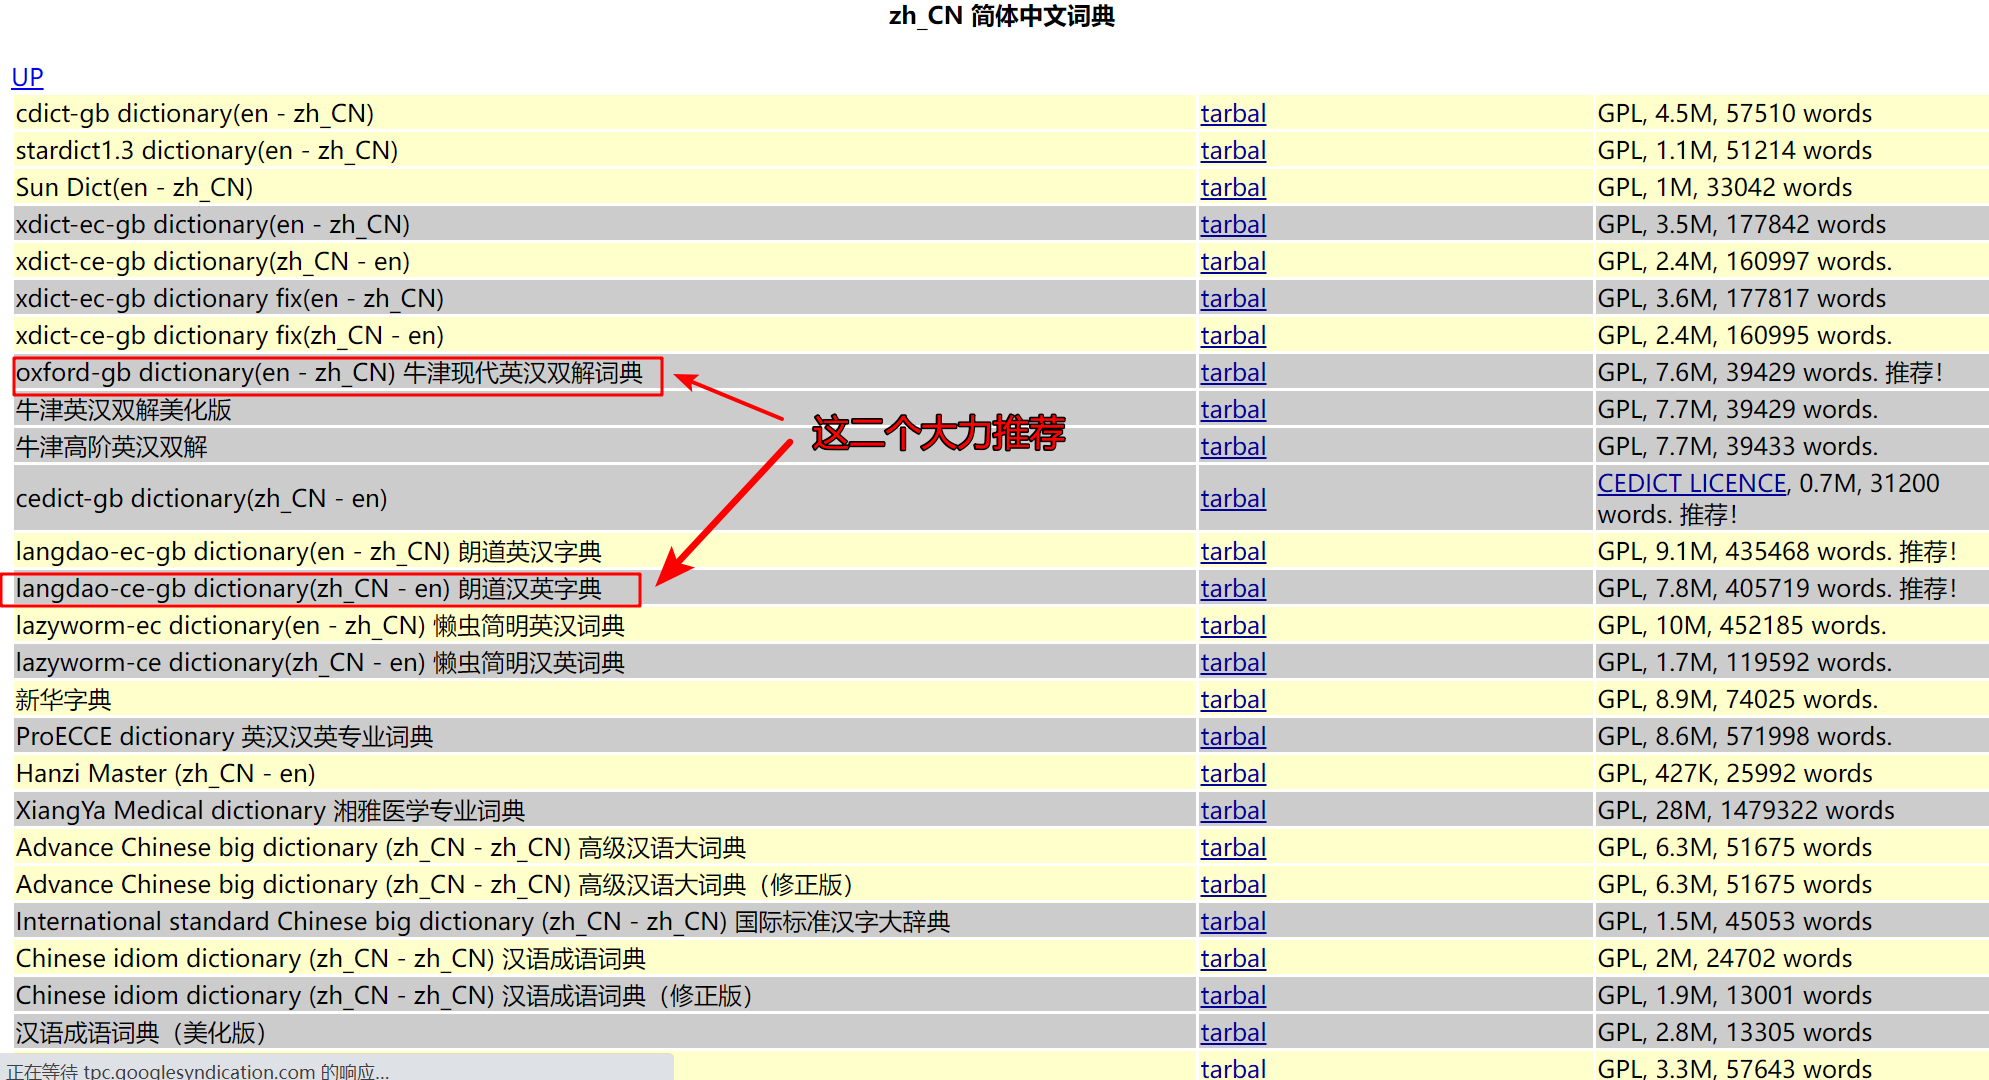1989x1080 pixels.
Task: Download tarbal for oxford-gb dictionary
Action: pos(1232,373)
